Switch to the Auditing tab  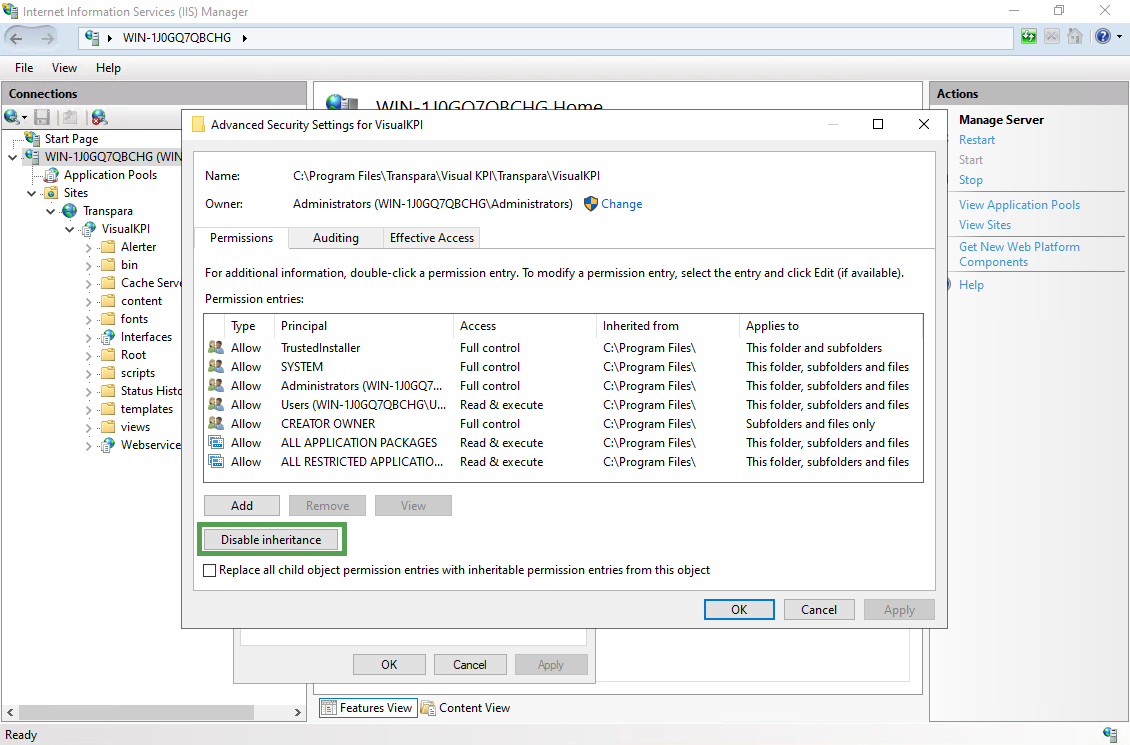pos(335,238)
